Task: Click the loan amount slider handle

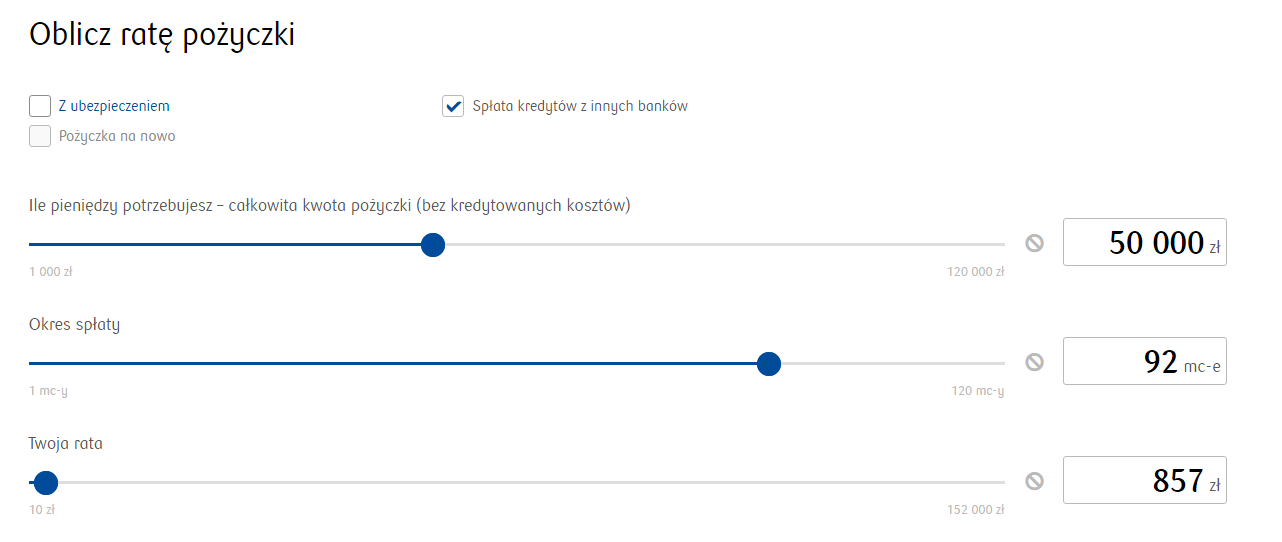Action: click(x=433, y=244)
